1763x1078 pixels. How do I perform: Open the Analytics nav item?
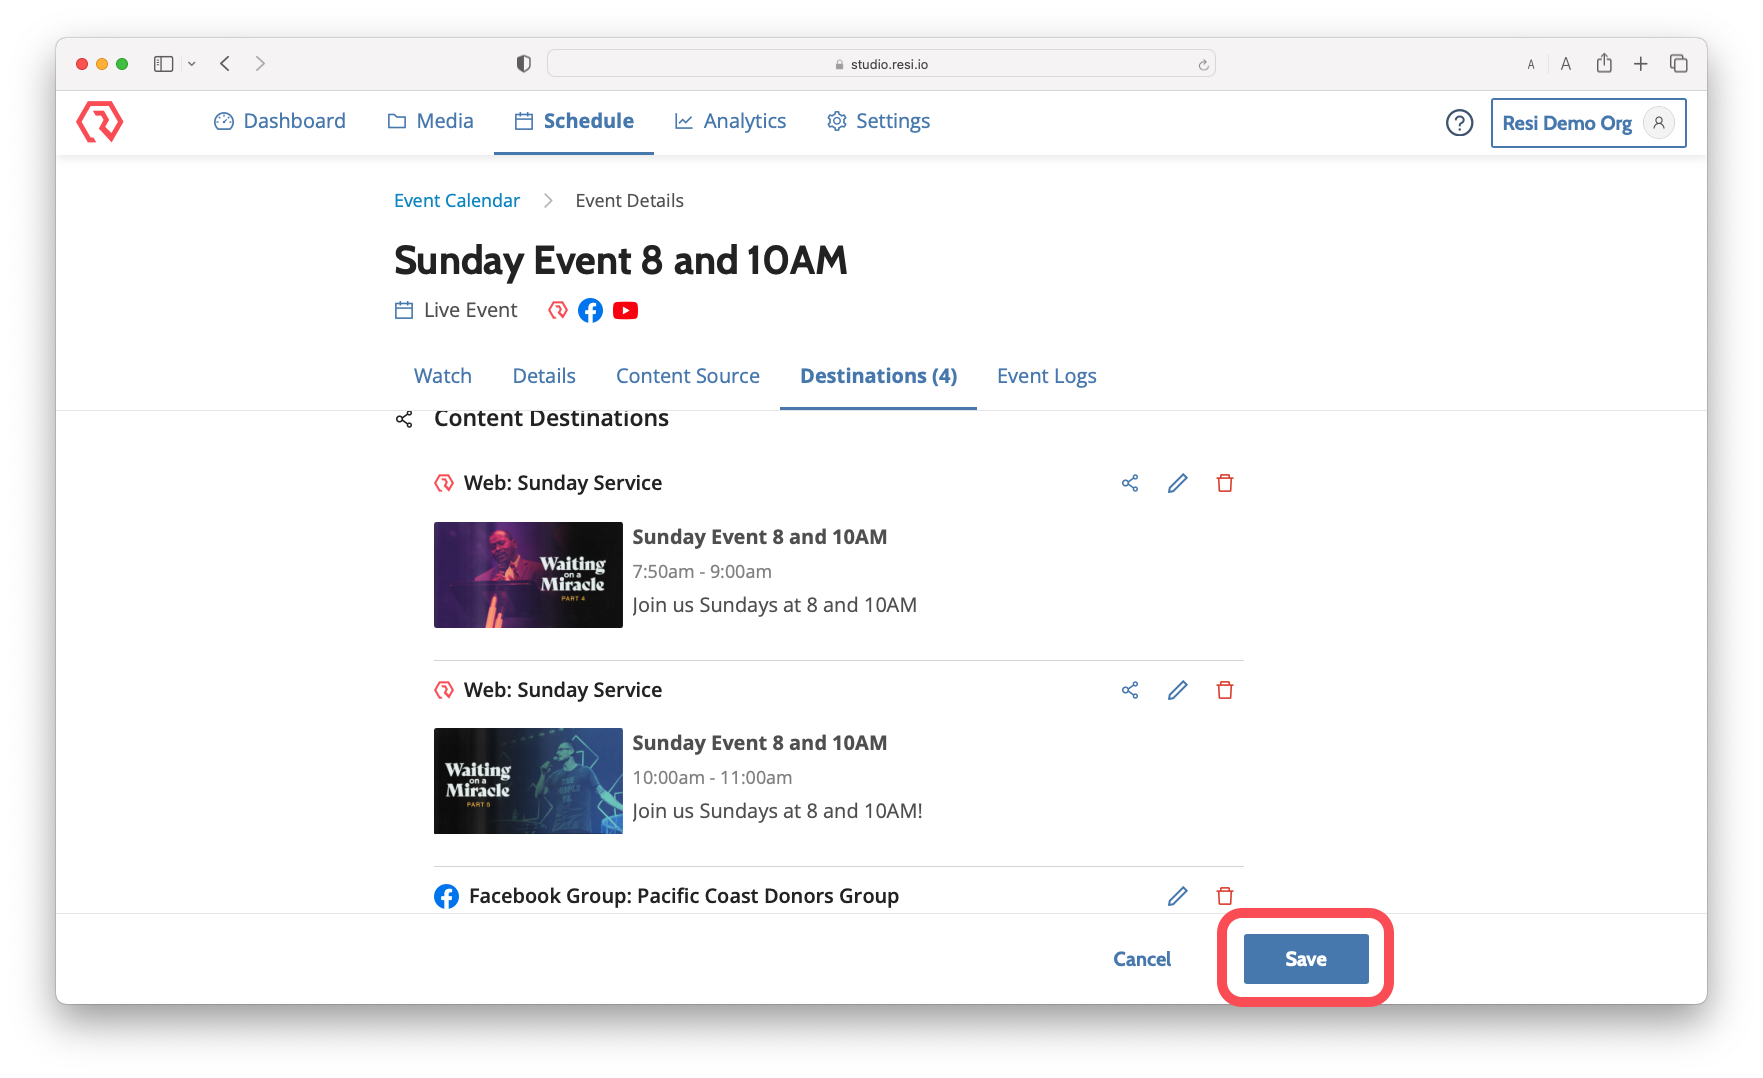pos(730,121)
